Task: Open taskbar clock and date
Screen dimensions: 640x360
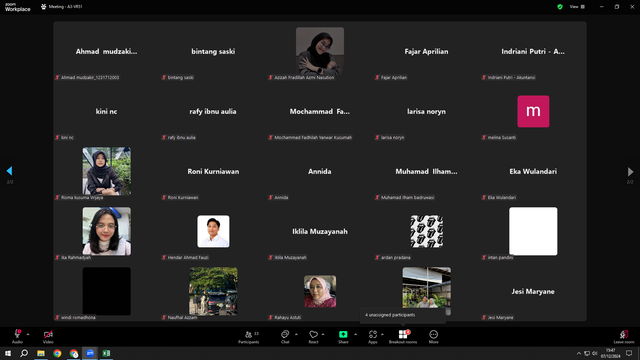Action: pyautogui.click(x=611, y=353)
